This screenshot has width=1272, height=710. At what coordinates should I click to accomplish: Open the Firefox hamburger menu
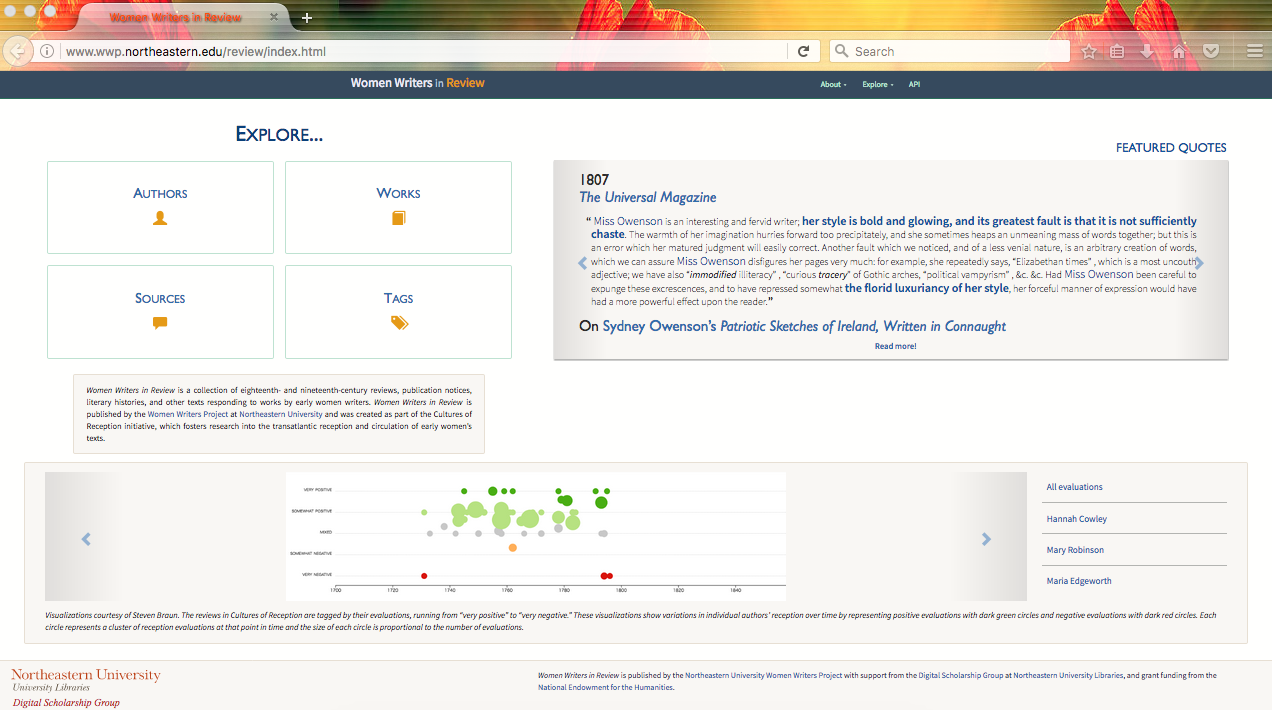(1254, 51)
